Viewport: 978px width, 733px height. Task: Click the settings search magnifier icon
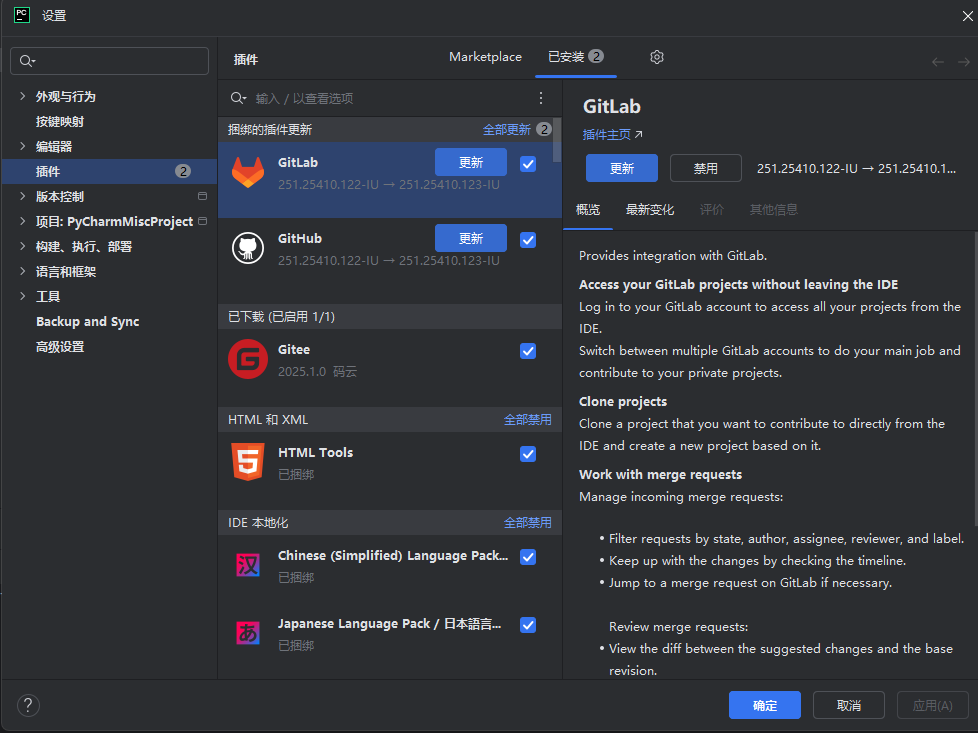pos(27,61)
